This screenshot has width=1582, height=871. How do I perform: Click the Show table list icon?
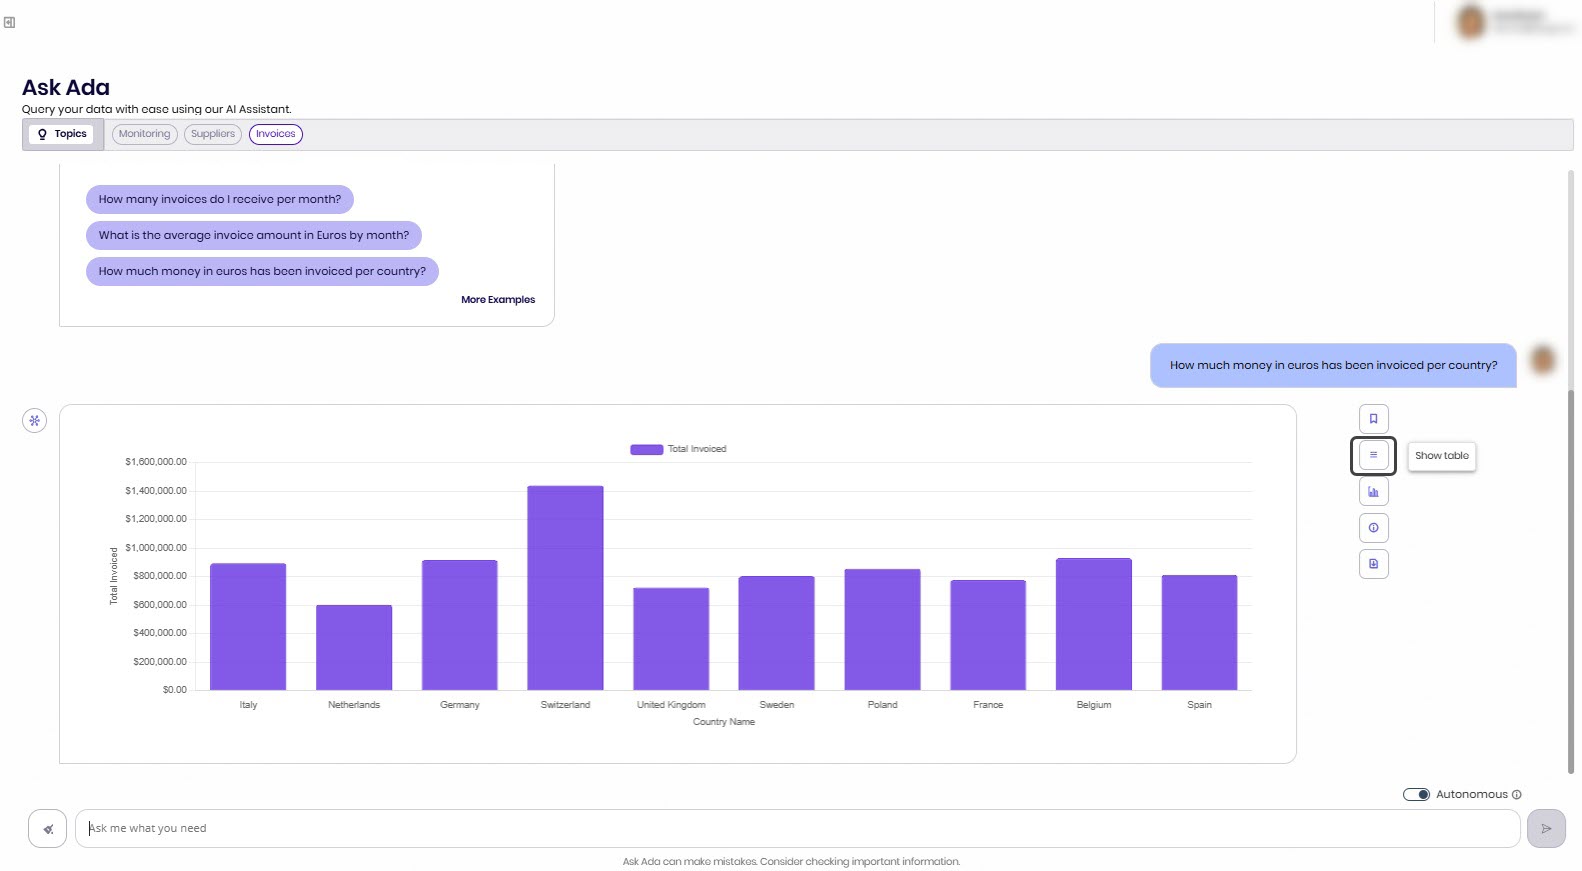pyautogui.click(x=1373, y=455)
